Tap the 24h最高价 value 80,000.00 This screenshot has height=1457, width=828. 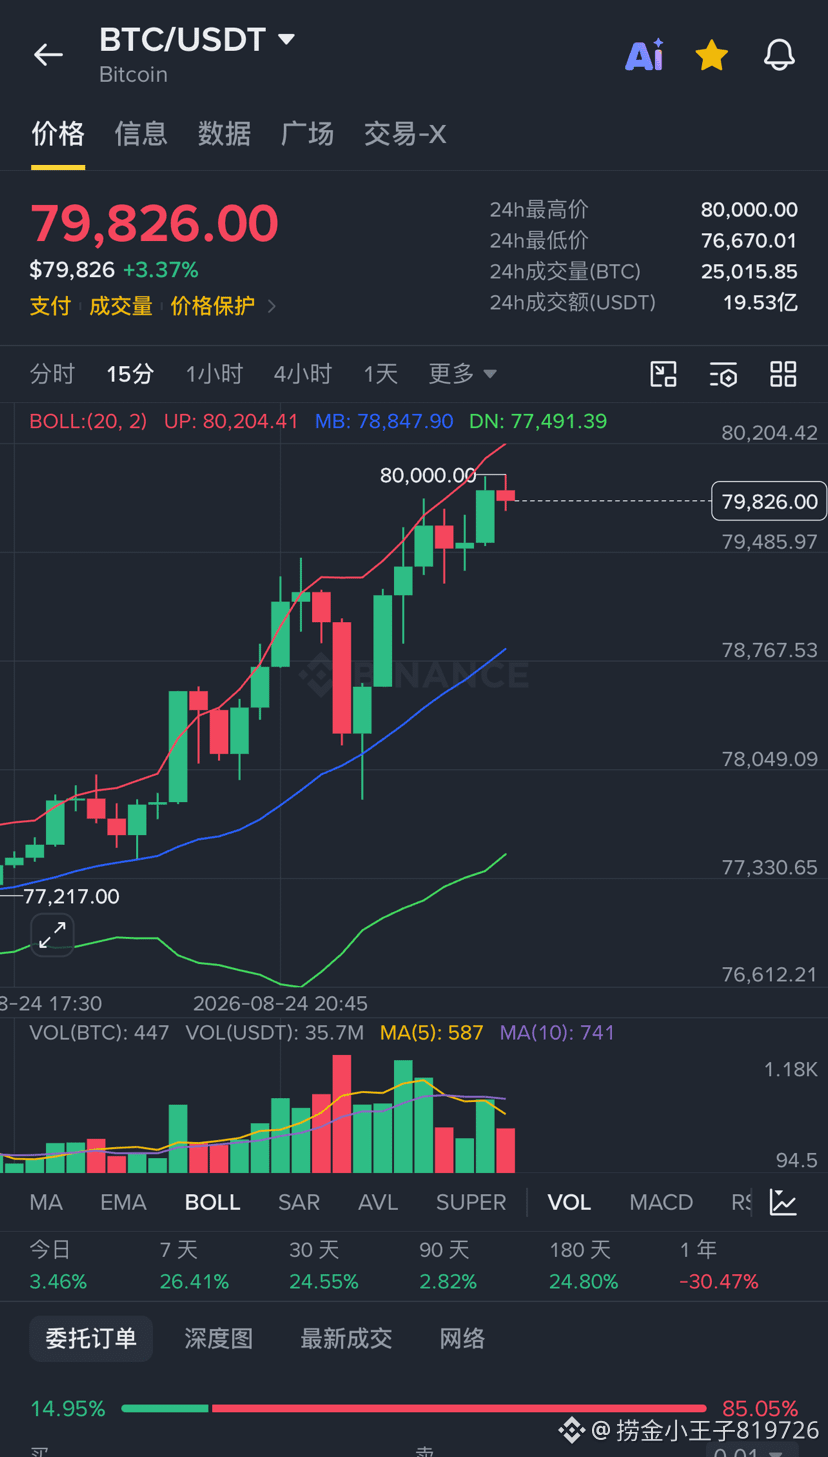(749, 210)
